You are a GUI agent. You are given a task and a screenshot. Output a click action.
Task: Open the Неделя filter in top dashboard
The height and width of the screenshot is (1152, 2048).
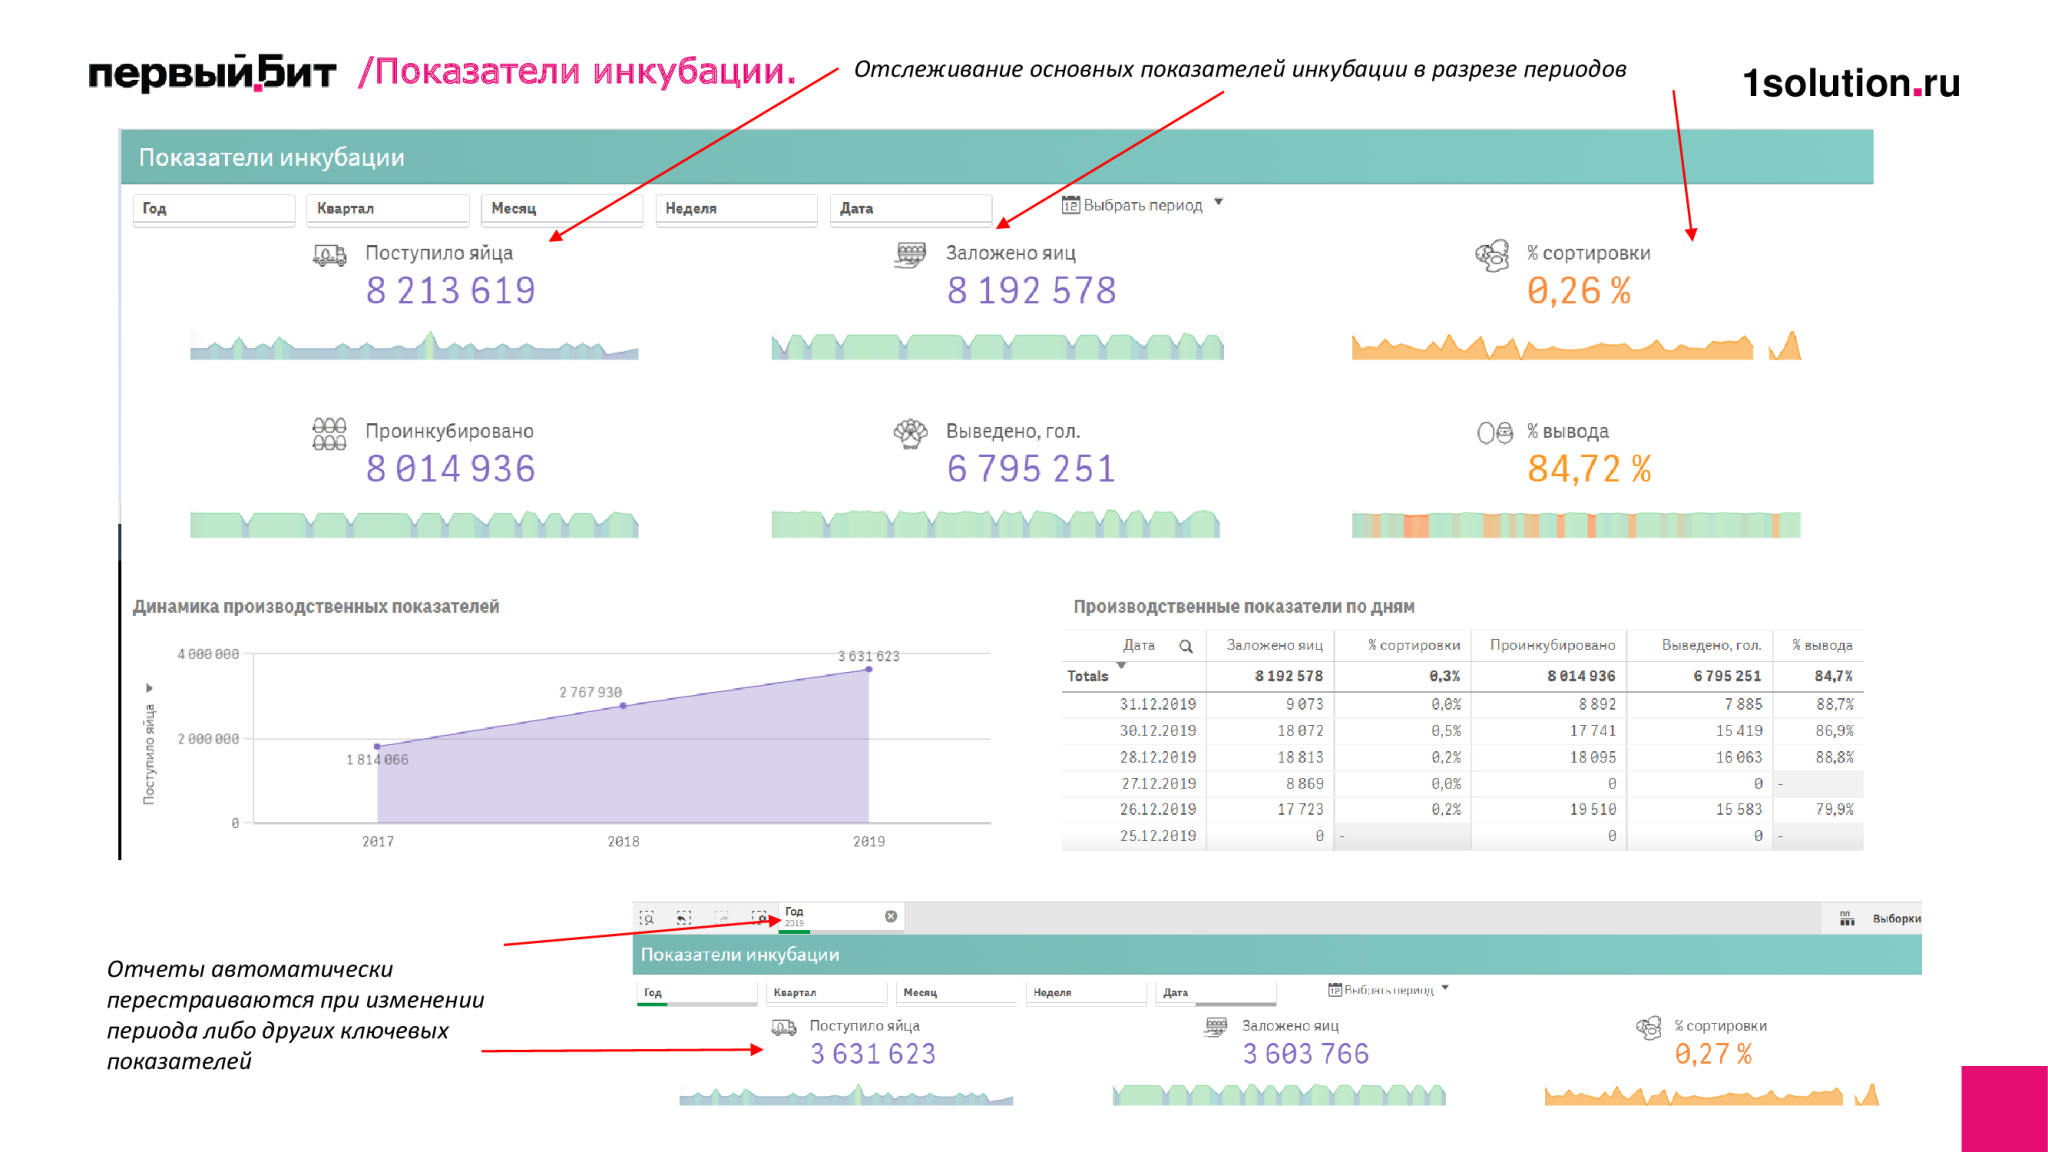click(x=737, y=208)
